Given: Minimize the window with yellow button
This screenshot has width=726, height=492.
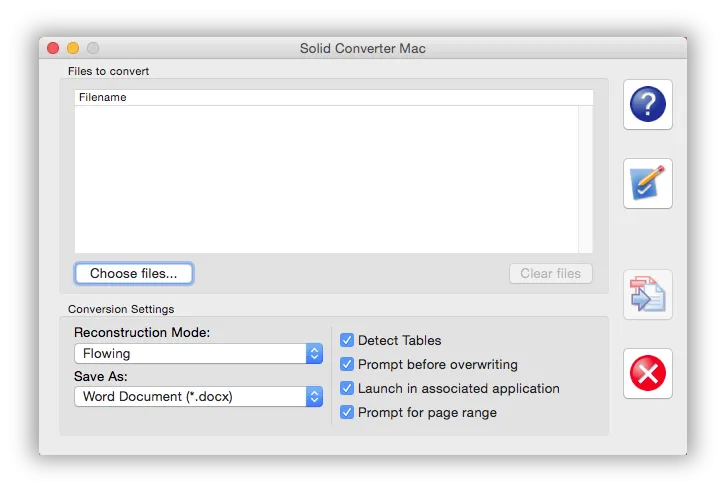Looking at the screenshot, I should click(x=73, y=48).
